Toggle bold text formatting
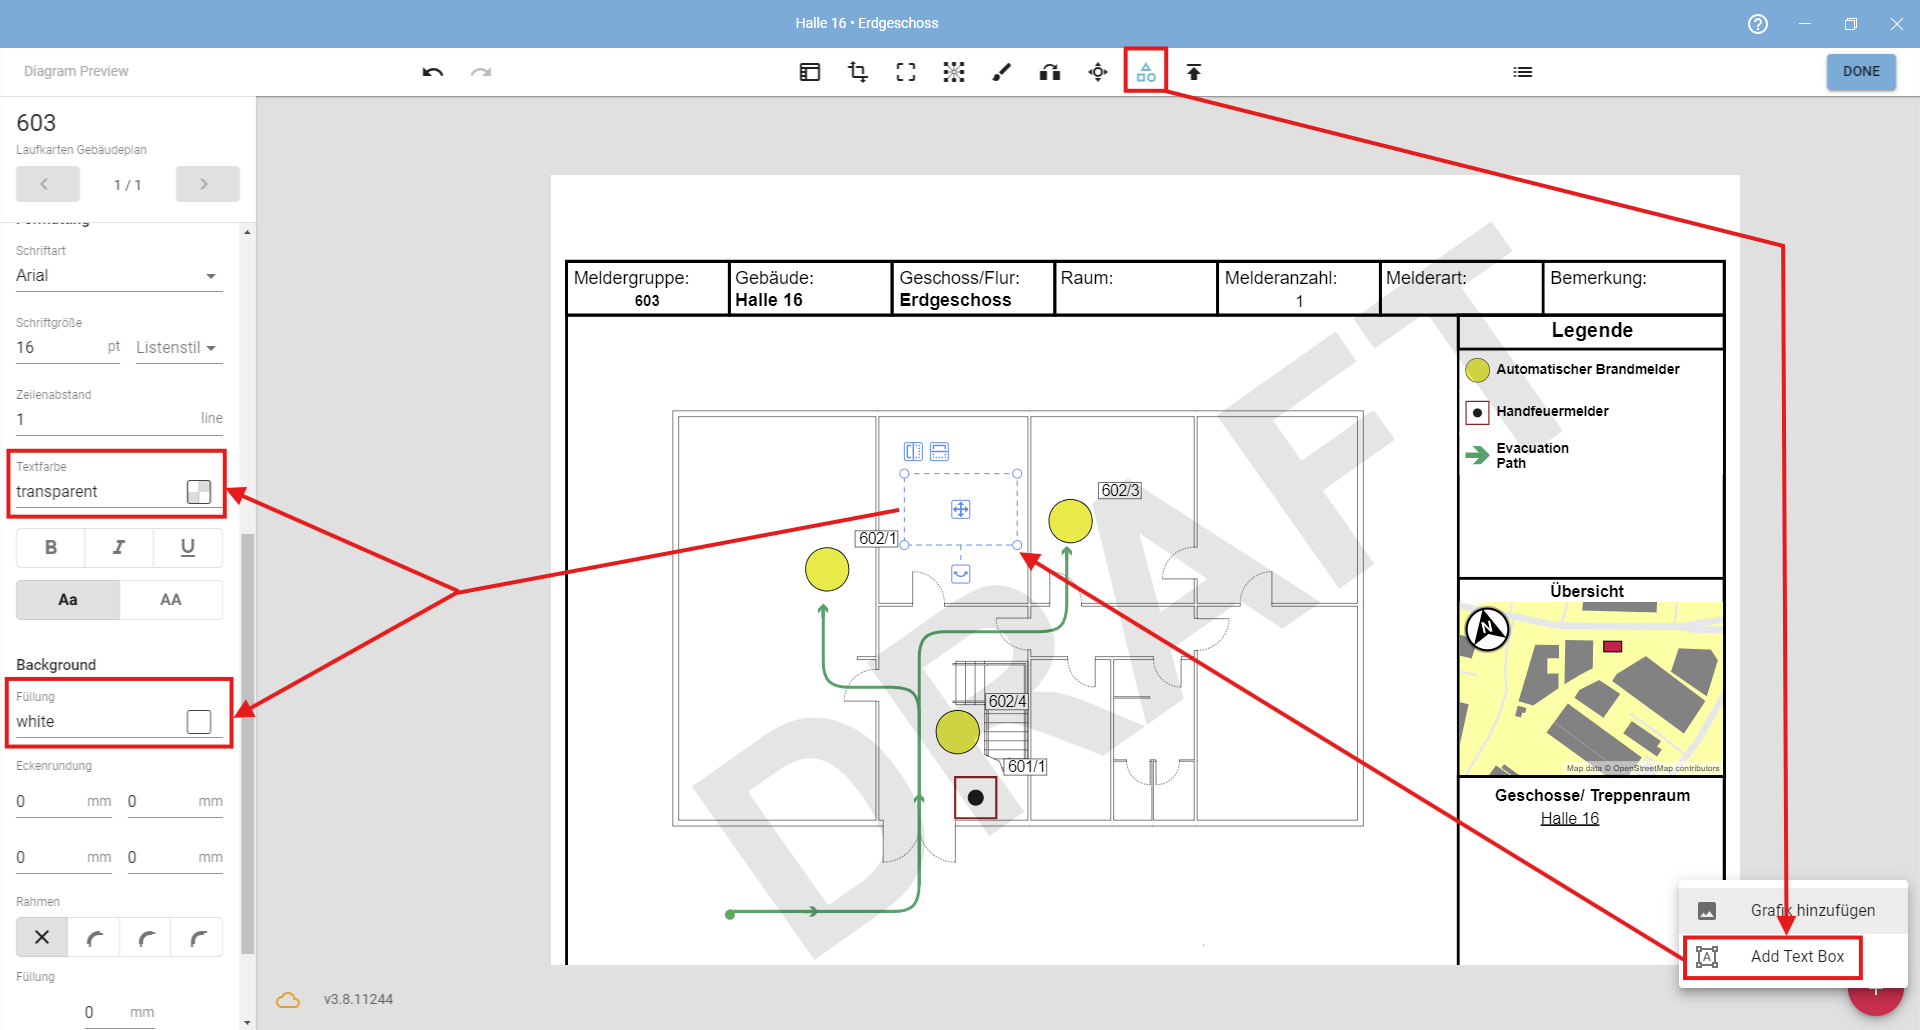The height and width of the screenshot is (1030, 1920). point(51,548)
